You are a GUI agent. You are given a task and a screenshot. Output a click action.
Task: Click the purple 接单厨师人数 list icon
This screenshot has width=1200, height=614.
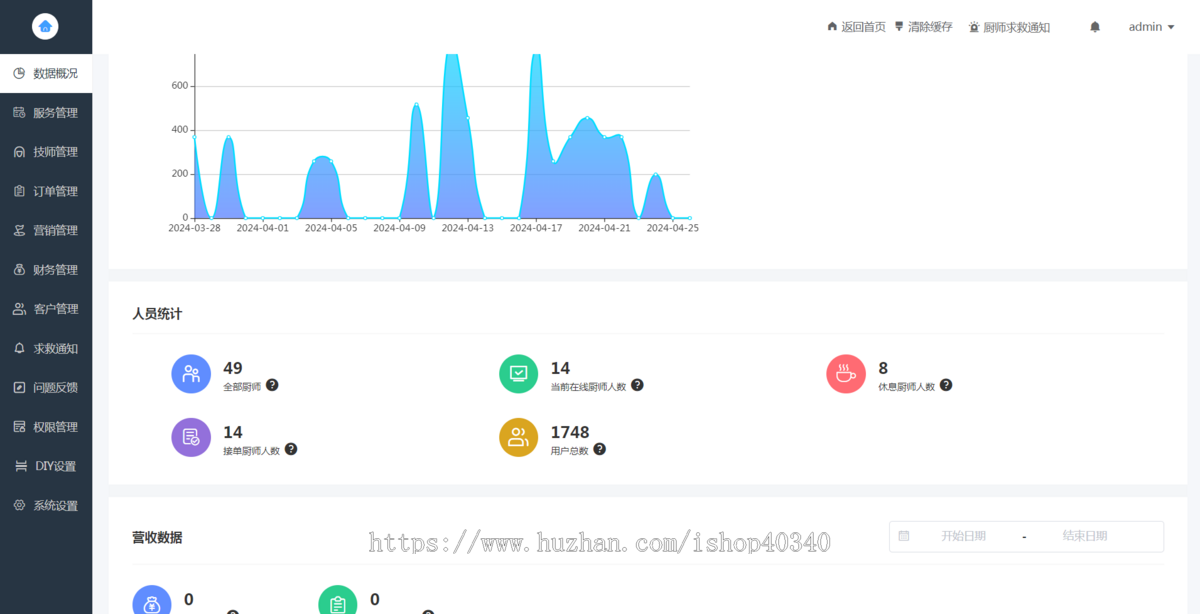(x=191, y=438)
